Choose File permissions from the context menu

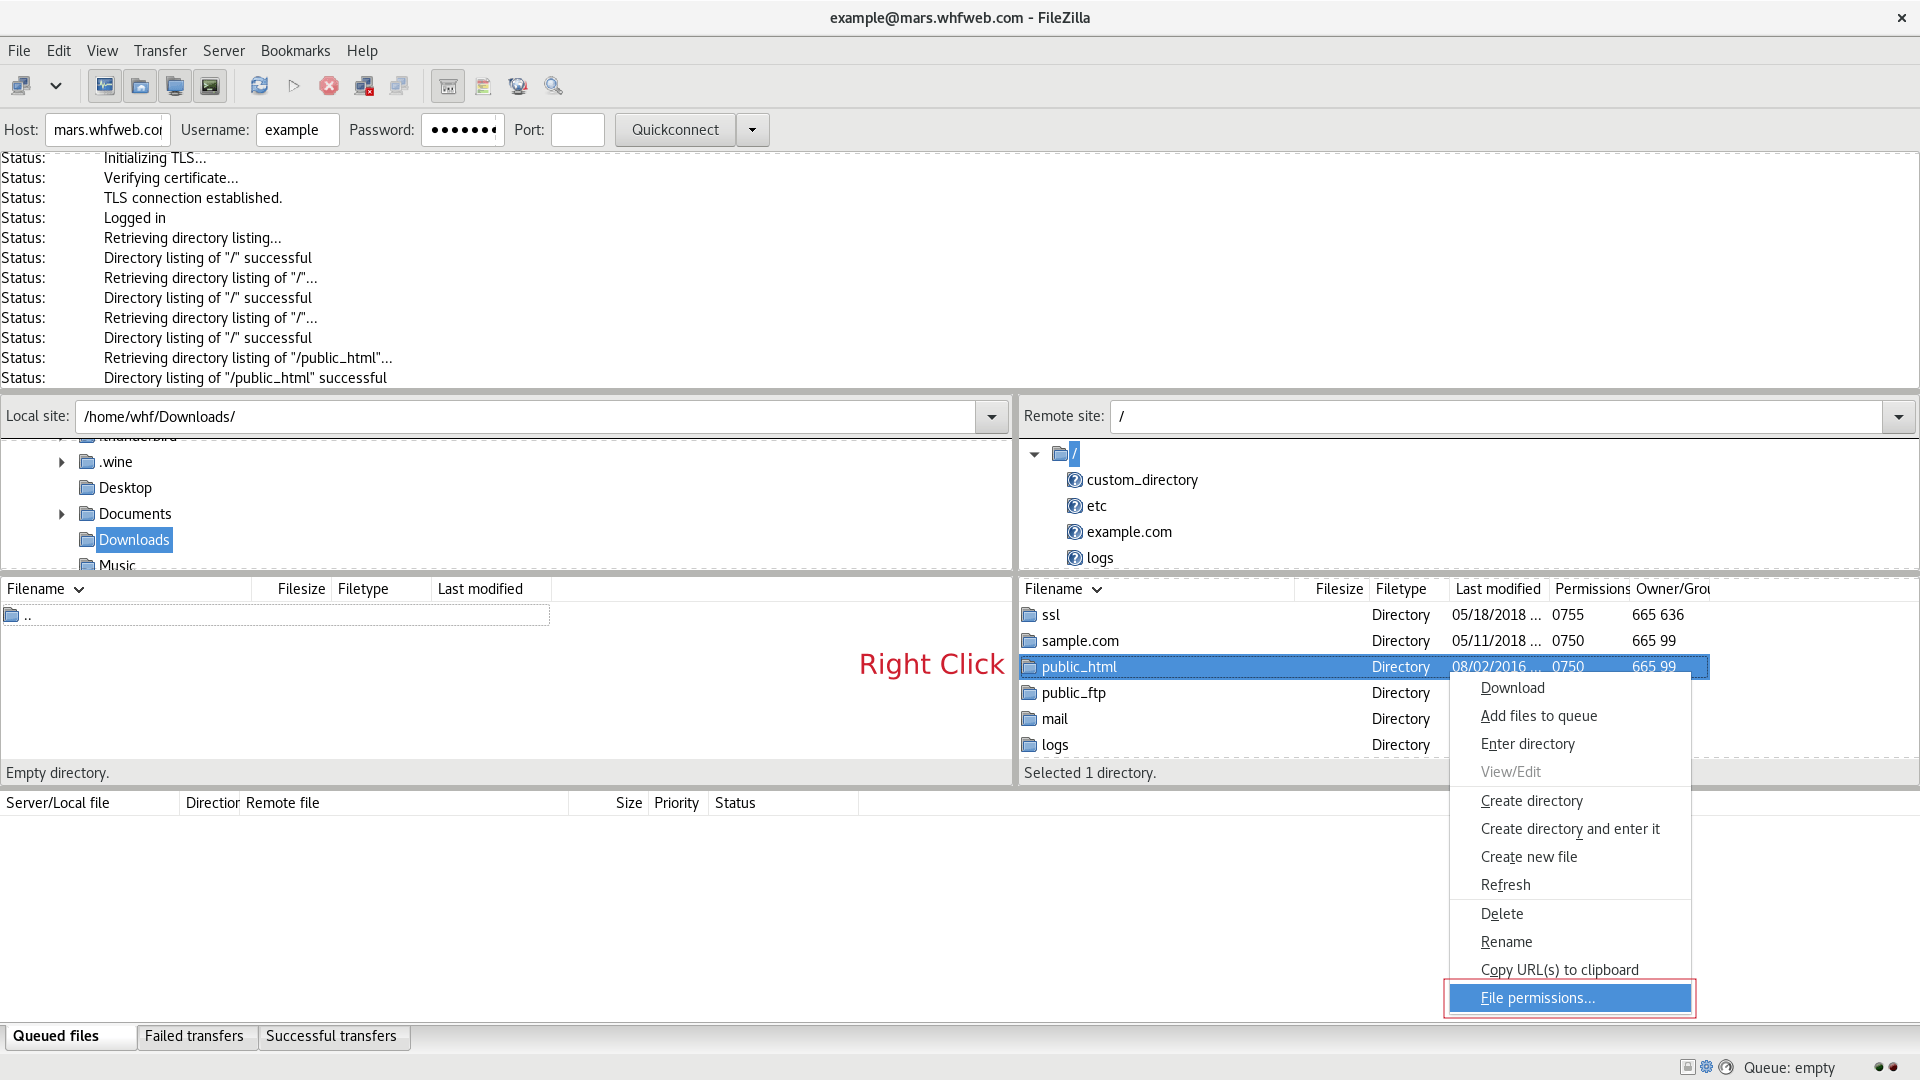coord(1537,997)
